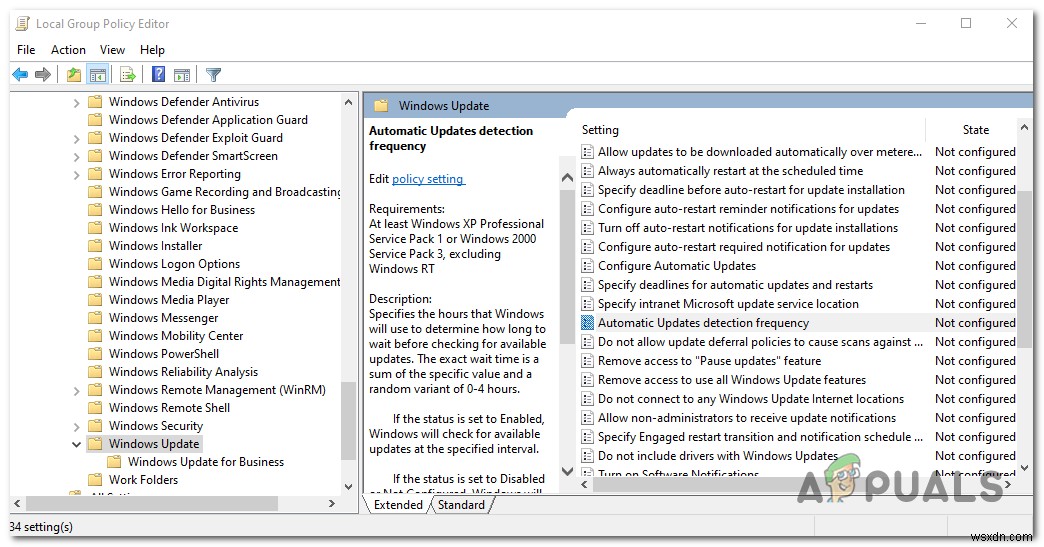Screen dimensions: 1044x547
Task: Select Do not connect to Windows Update Internet locations
Action: (x=750, y=399)
